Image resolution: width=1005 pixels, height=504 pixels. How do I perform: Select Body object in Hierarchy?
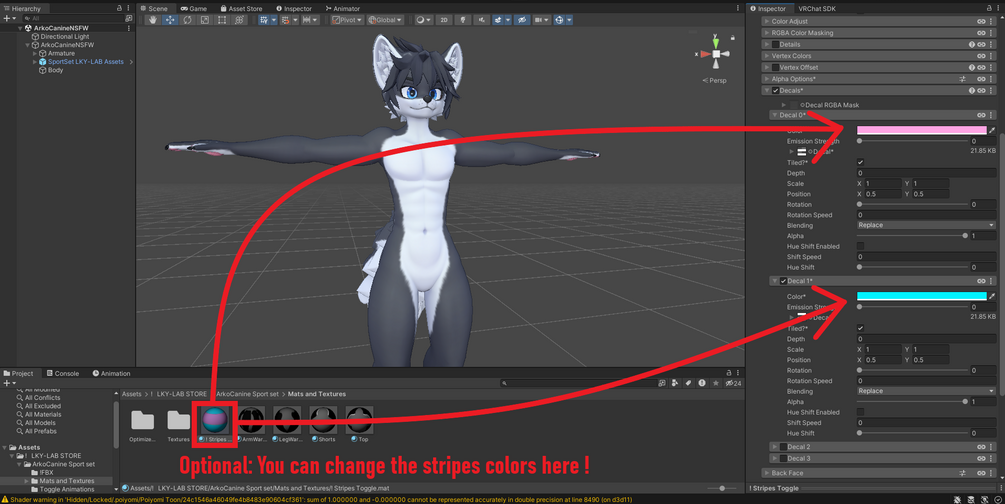[56, 70]
